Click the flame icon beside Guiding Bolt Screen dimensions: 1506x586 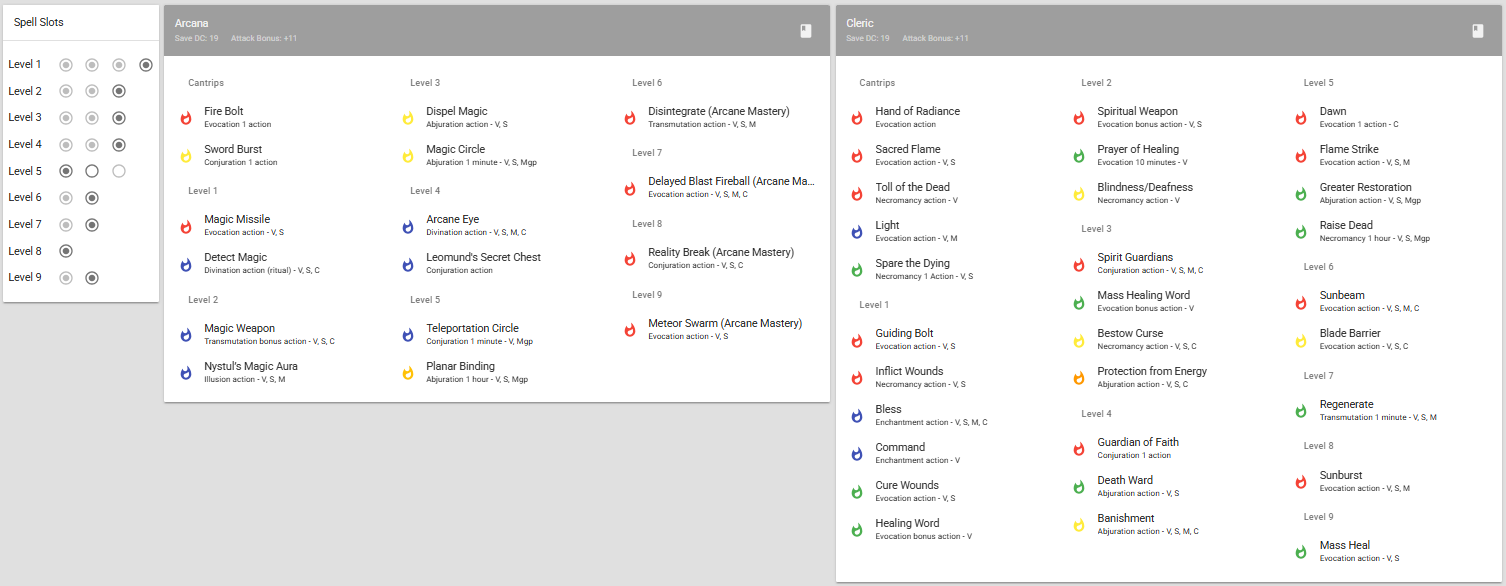pos(856,340)
